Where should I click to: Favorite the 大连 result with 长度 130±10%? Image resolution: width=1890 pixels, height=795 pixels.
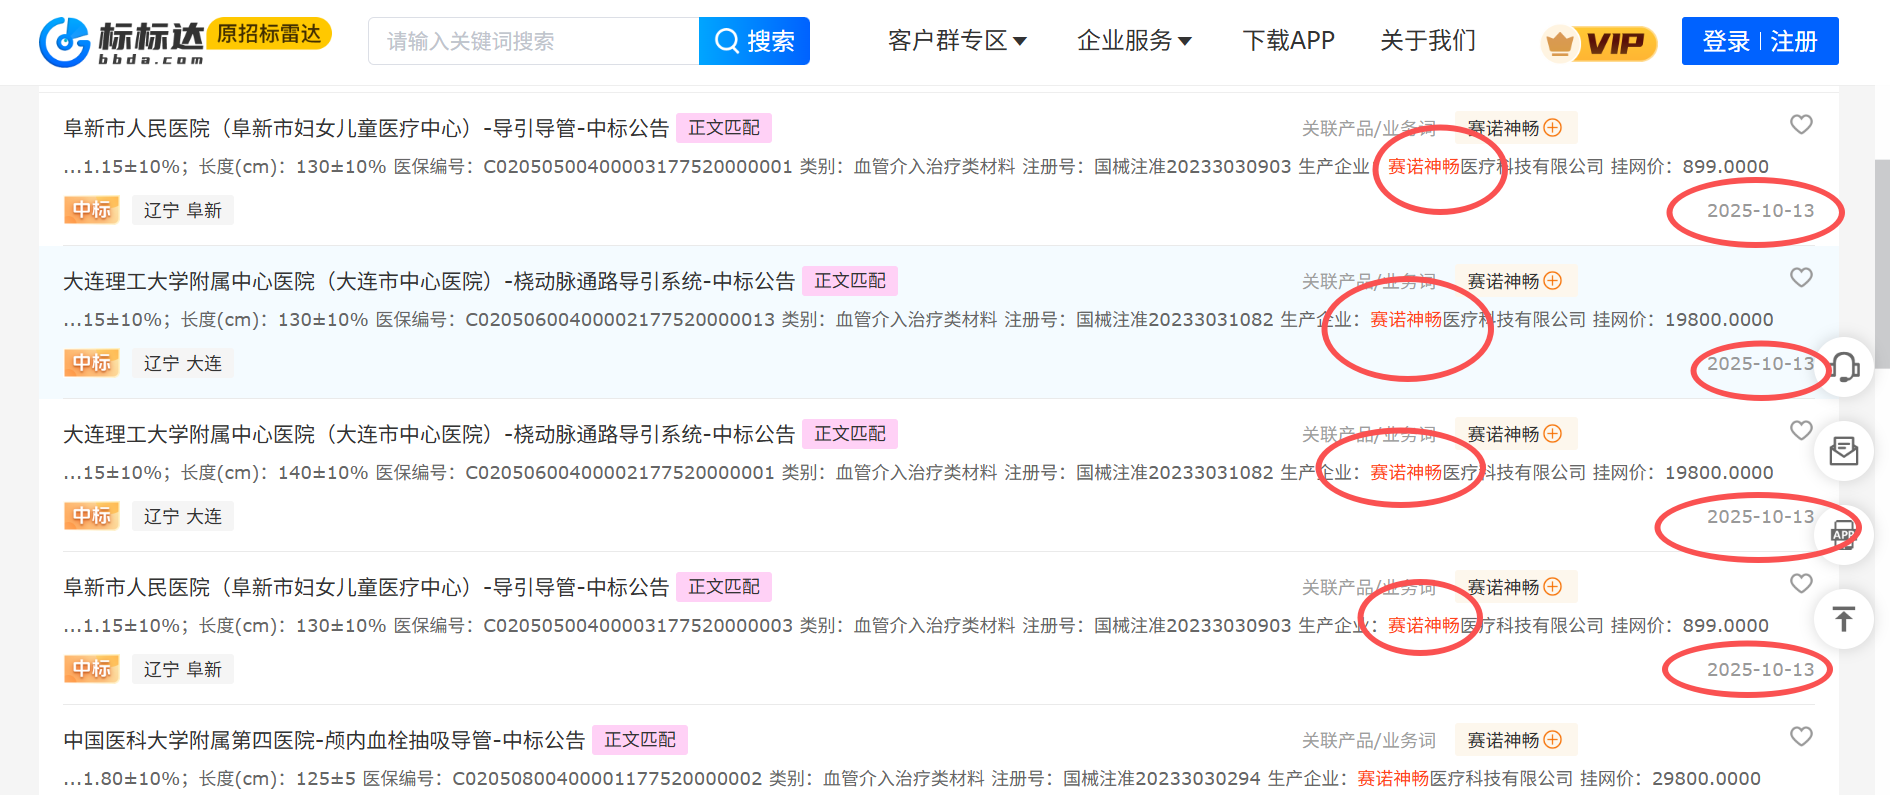point(1801,277)
